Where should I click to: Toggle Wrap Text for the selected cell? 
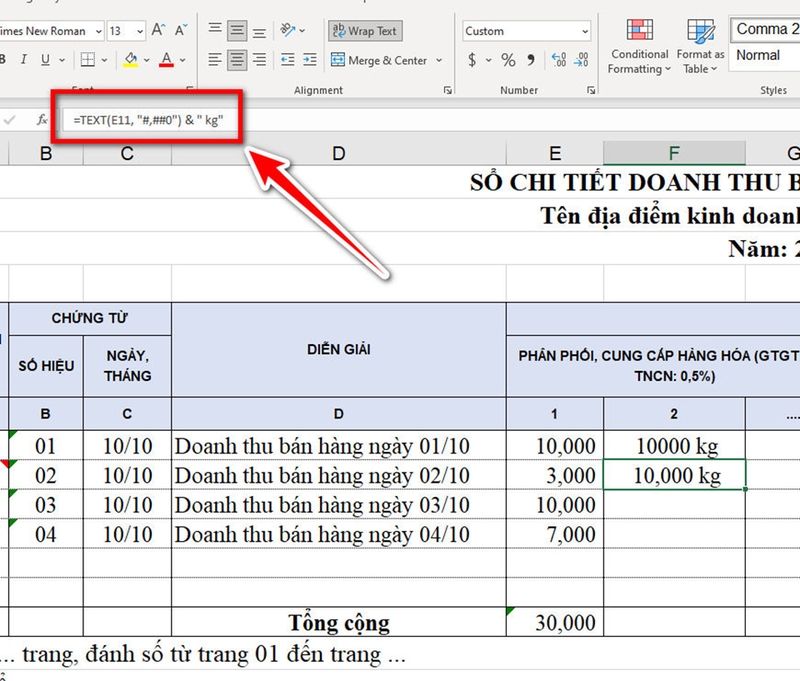(x=363, y=31)
